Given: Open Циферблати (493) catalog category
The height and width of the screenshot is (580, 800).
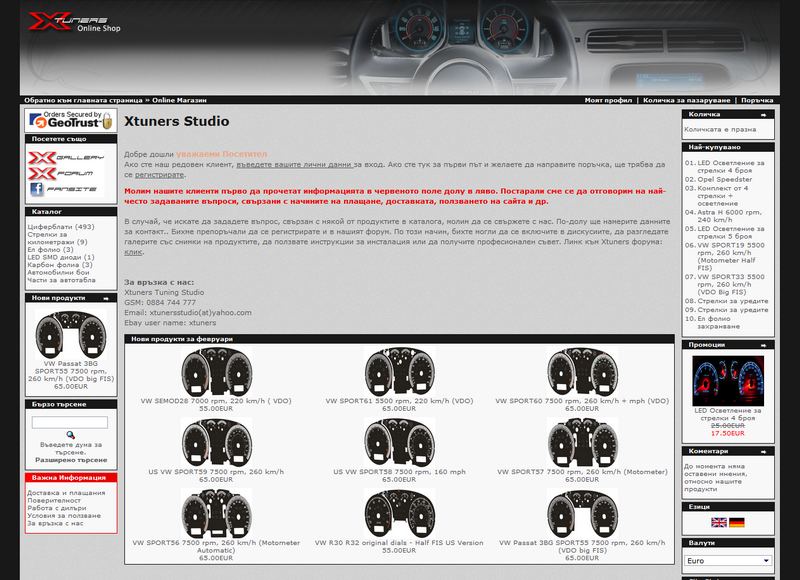Looking at the screenshot, I should 61,226.
